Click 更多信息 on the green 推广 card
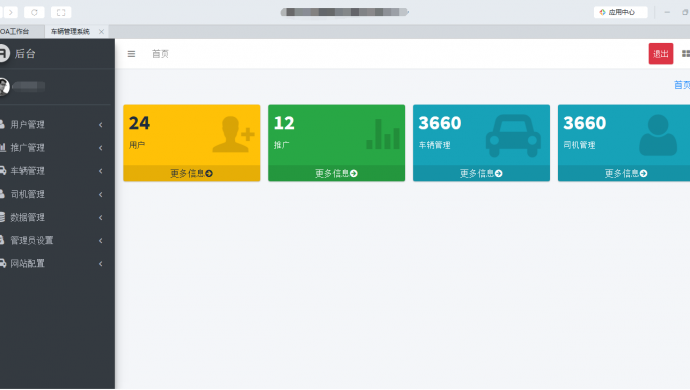 [x=336, y=173]
